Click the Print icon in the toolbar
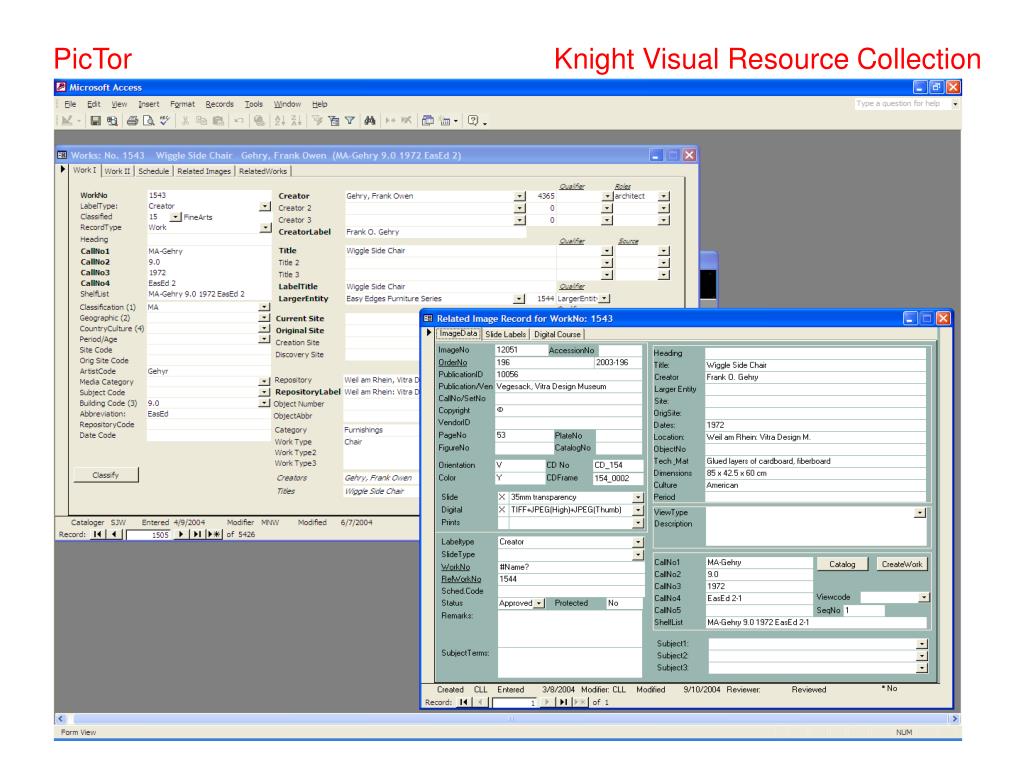This screenshot has height=768, width=1024. [133, 121]
